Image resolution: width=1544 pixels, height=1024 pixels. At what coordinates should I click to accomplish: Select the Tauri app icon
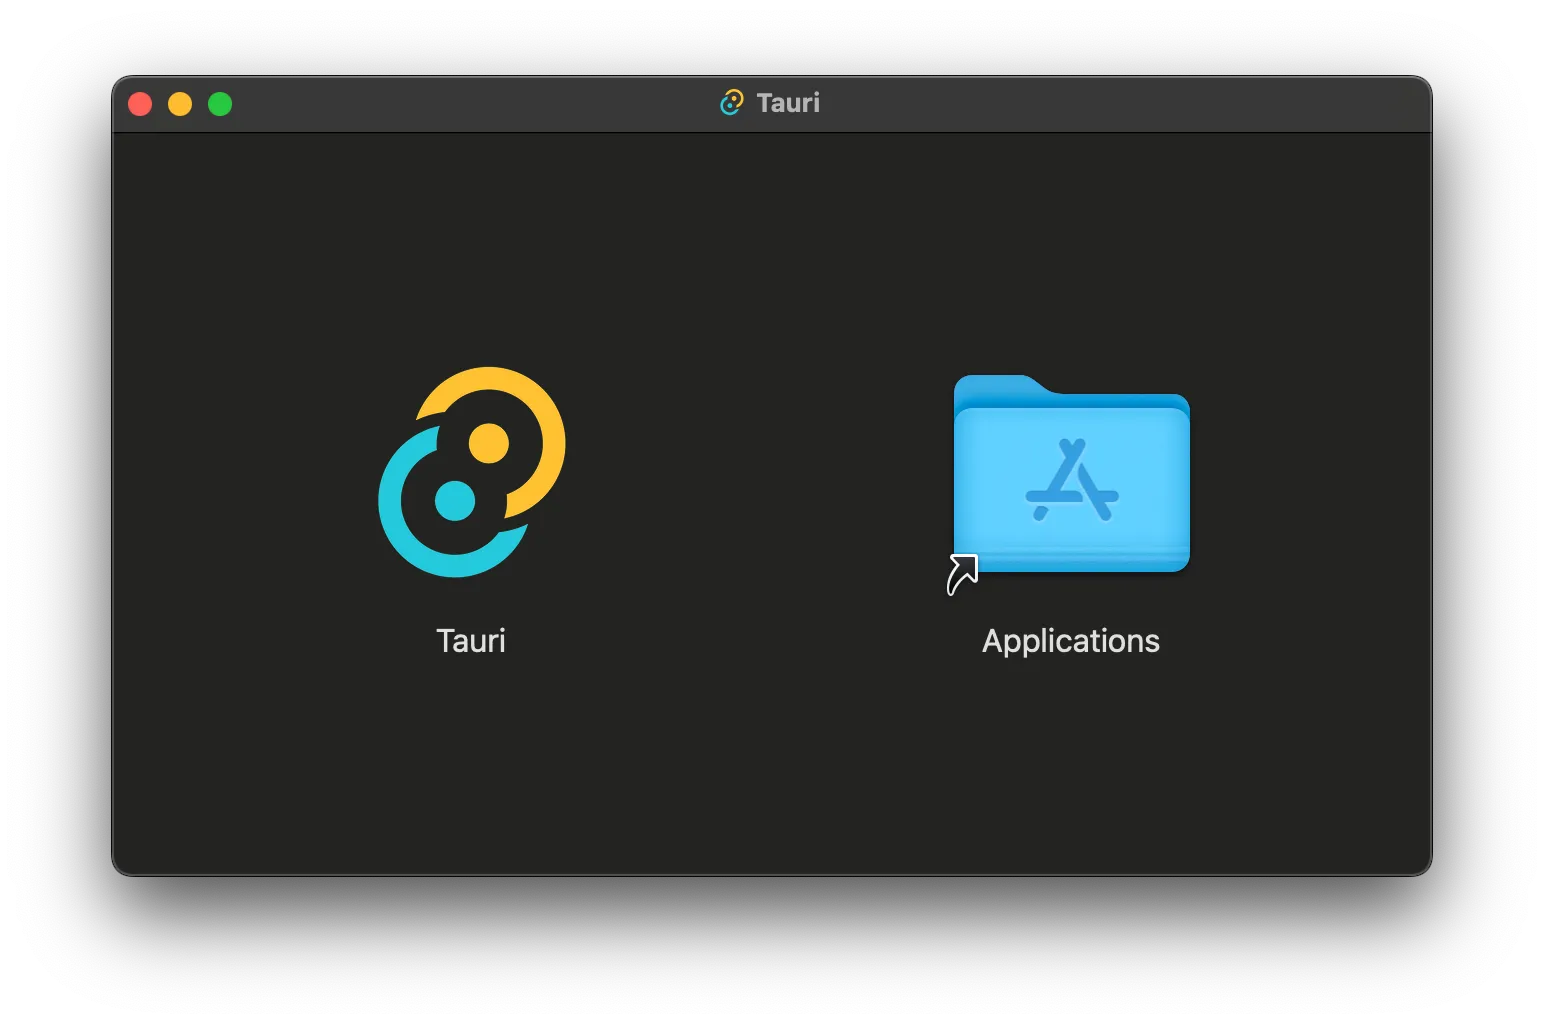click(471, 472)
